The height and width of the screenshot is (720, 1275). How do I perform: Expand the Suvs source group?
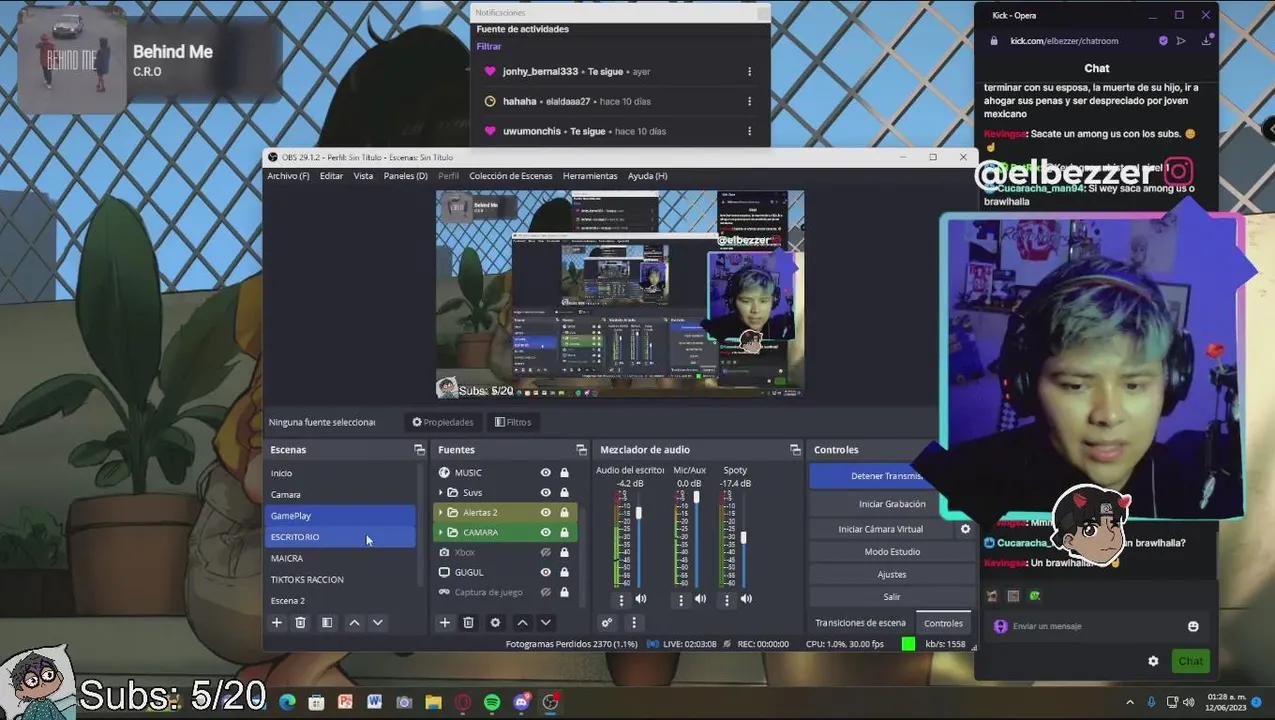coord(440,492)
